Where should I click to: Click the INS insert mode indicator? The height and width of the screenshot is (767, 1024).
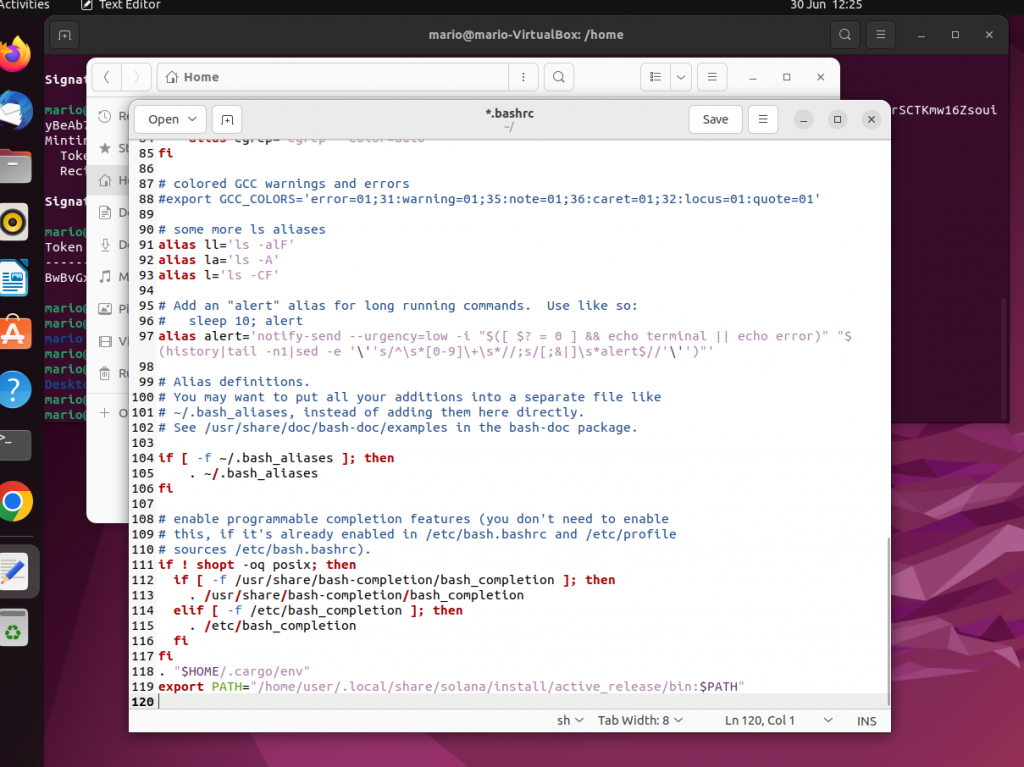pyautogui.click(x=866, y=721)
